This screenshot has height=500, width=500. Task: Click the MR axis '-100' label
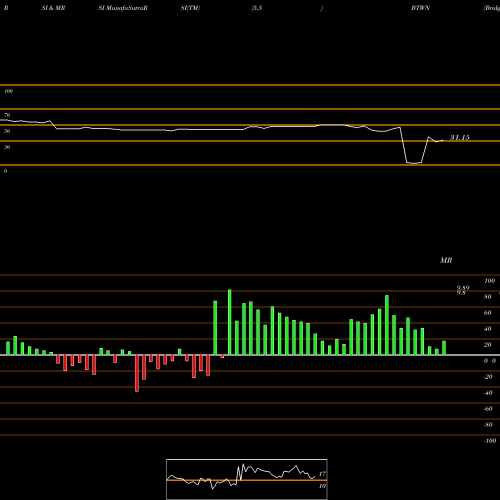coord(490,441)
